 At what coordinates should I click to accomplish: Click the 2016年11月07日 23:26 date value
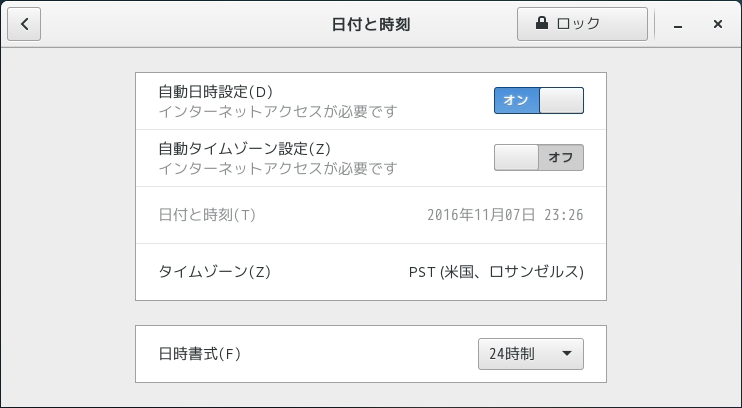tap(504, 215)
